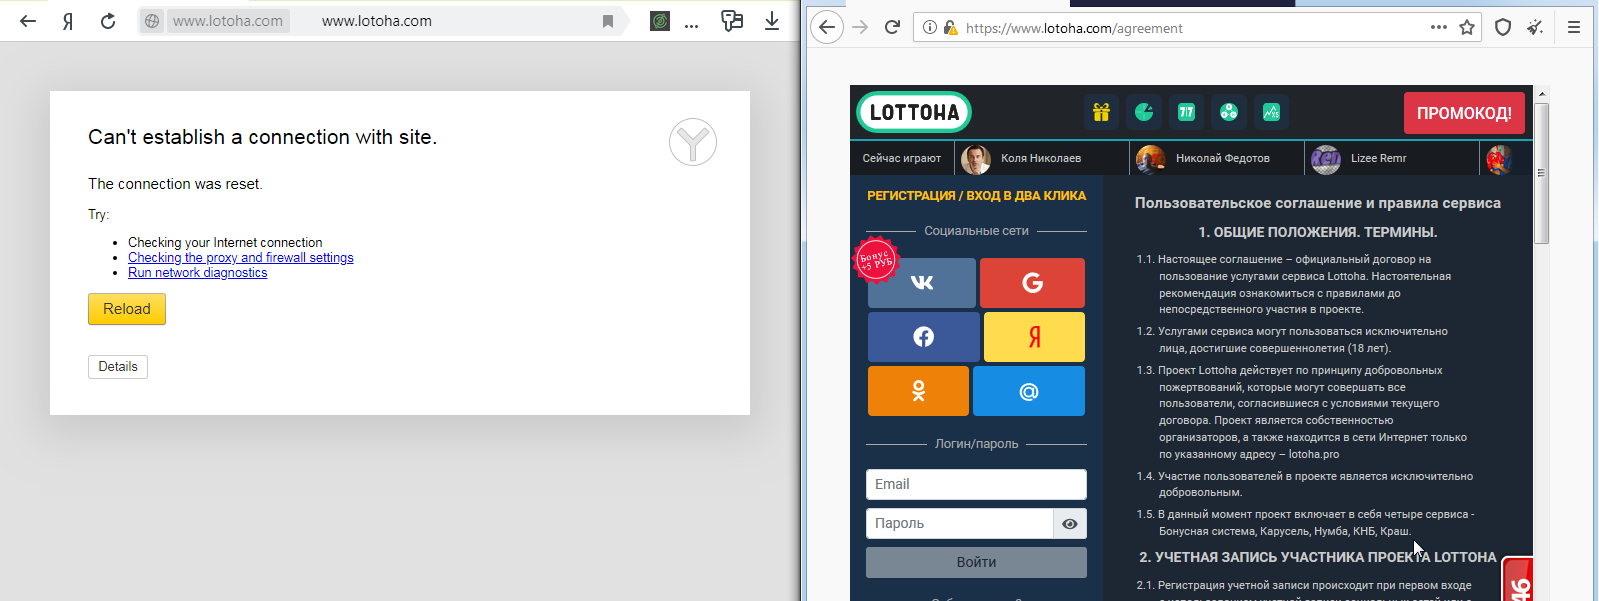
Task: Sign in with VK
Action: click(x=922, y=283)
